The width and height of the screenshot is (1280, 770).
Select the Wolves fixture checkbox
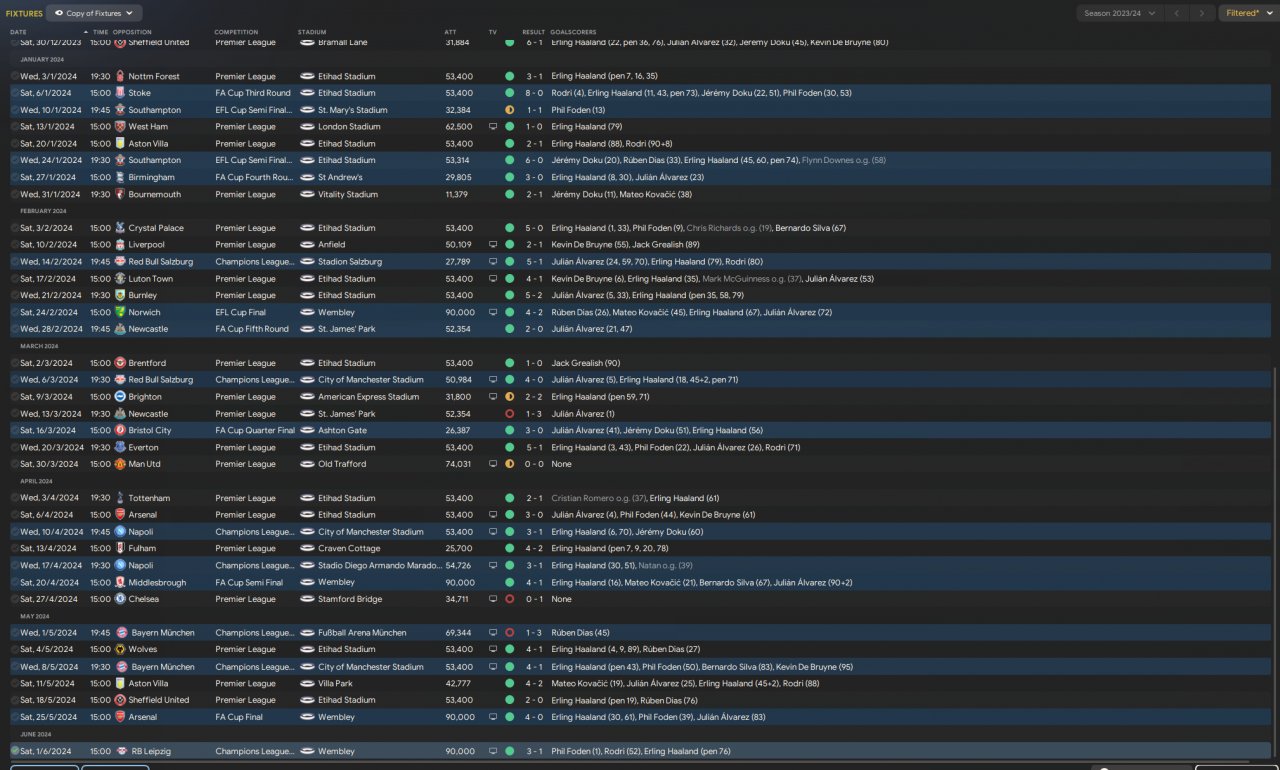[x=15, y=649]
